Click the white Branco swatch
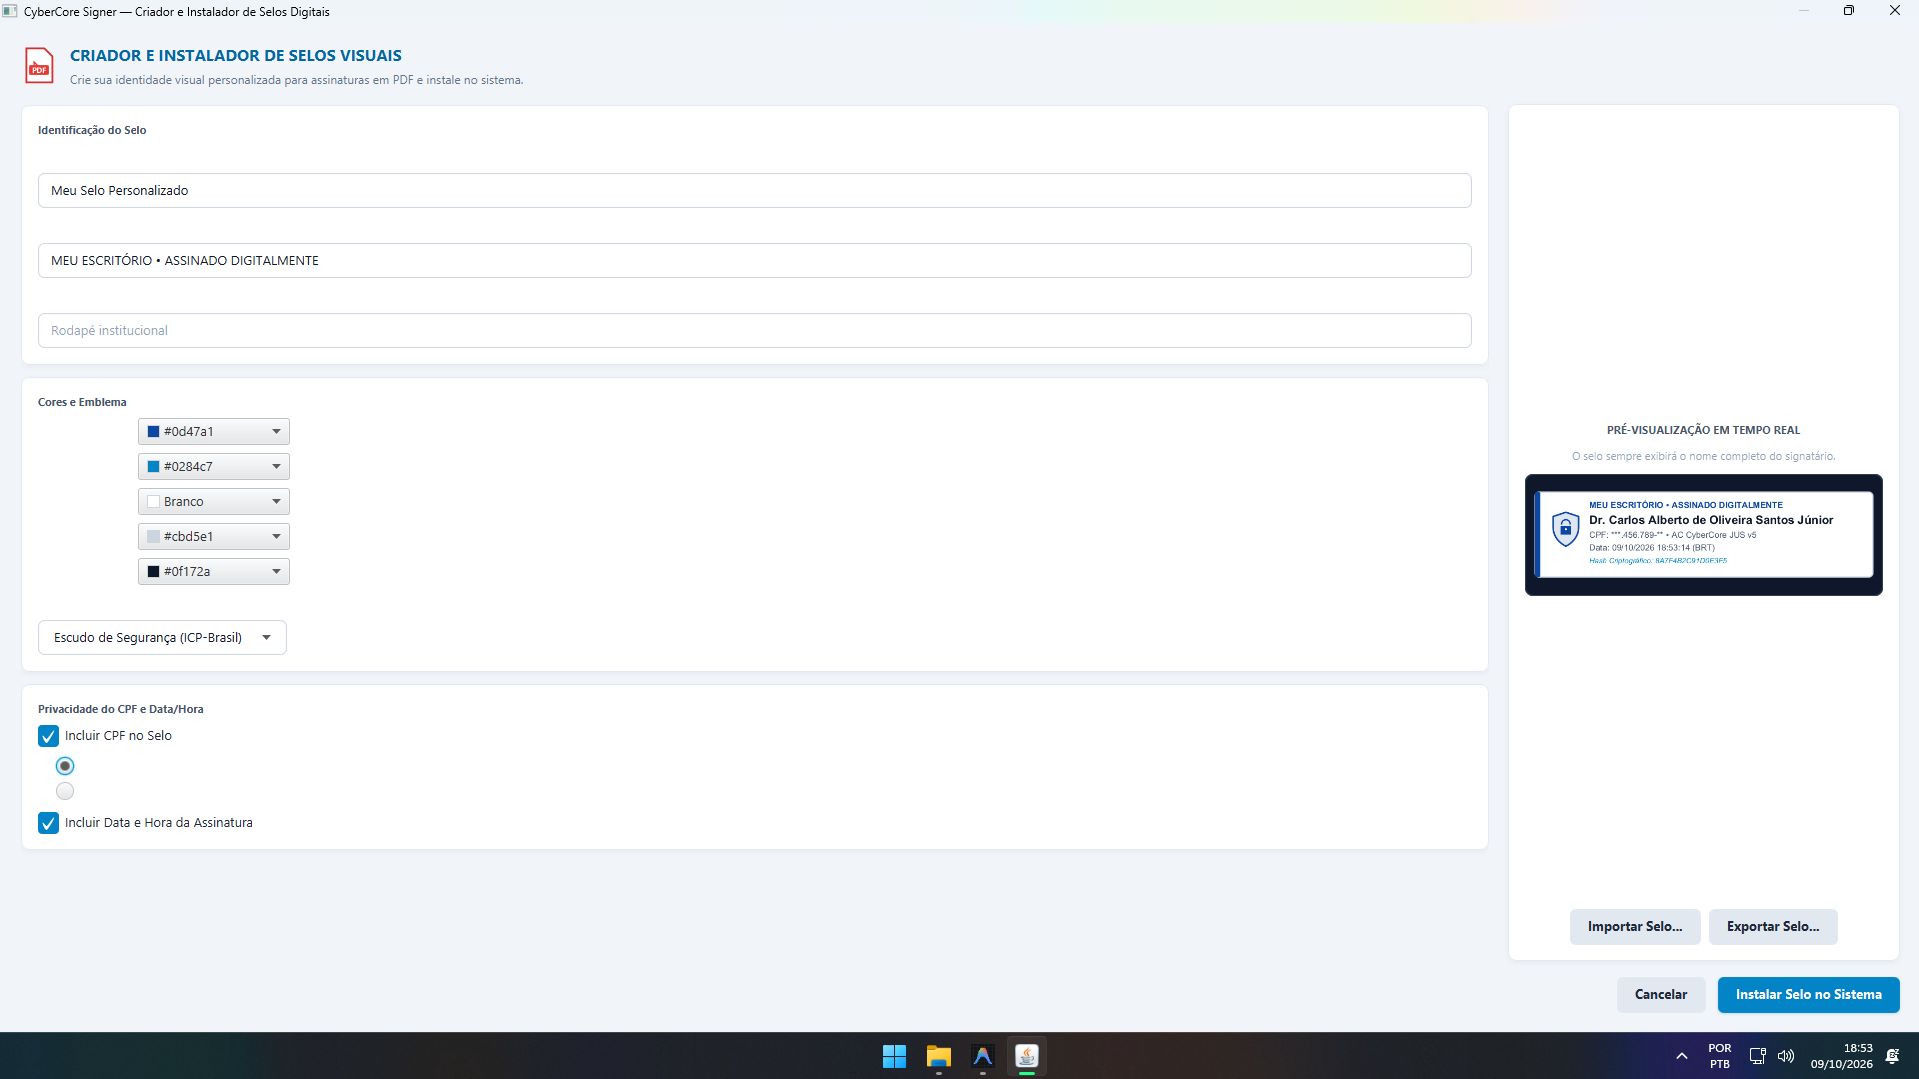1919x1079 pixels. 153,502
